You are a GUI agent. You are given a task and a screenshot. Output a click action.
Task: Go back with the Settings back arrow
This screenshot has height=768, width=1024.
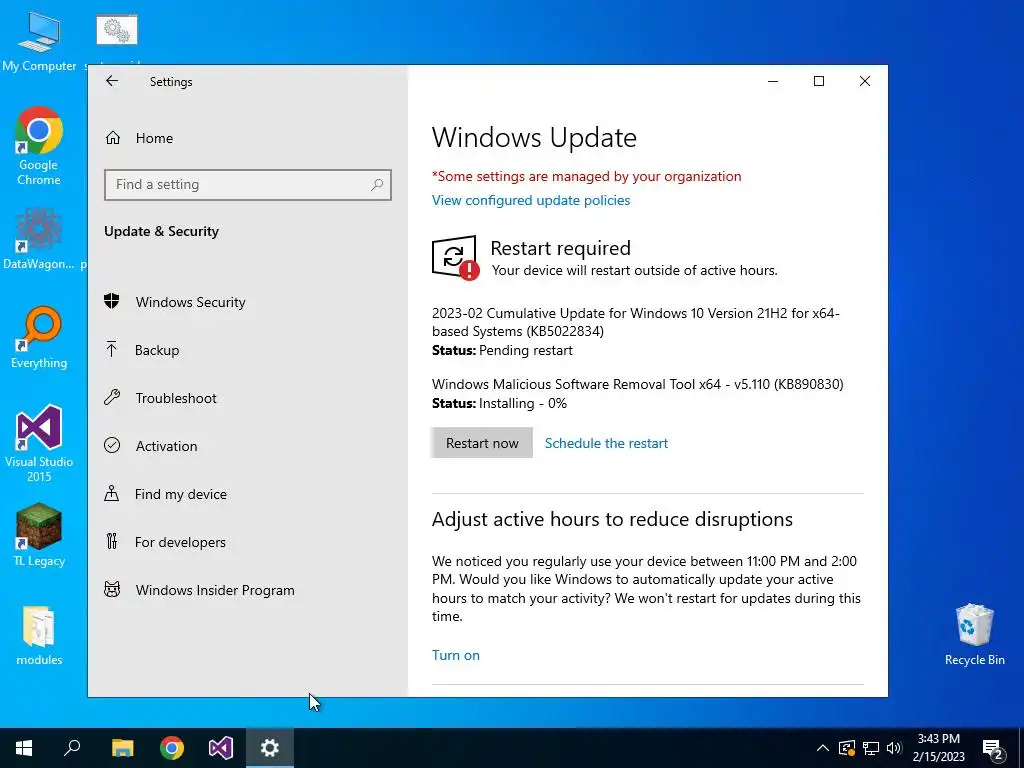tap(112, 81)
